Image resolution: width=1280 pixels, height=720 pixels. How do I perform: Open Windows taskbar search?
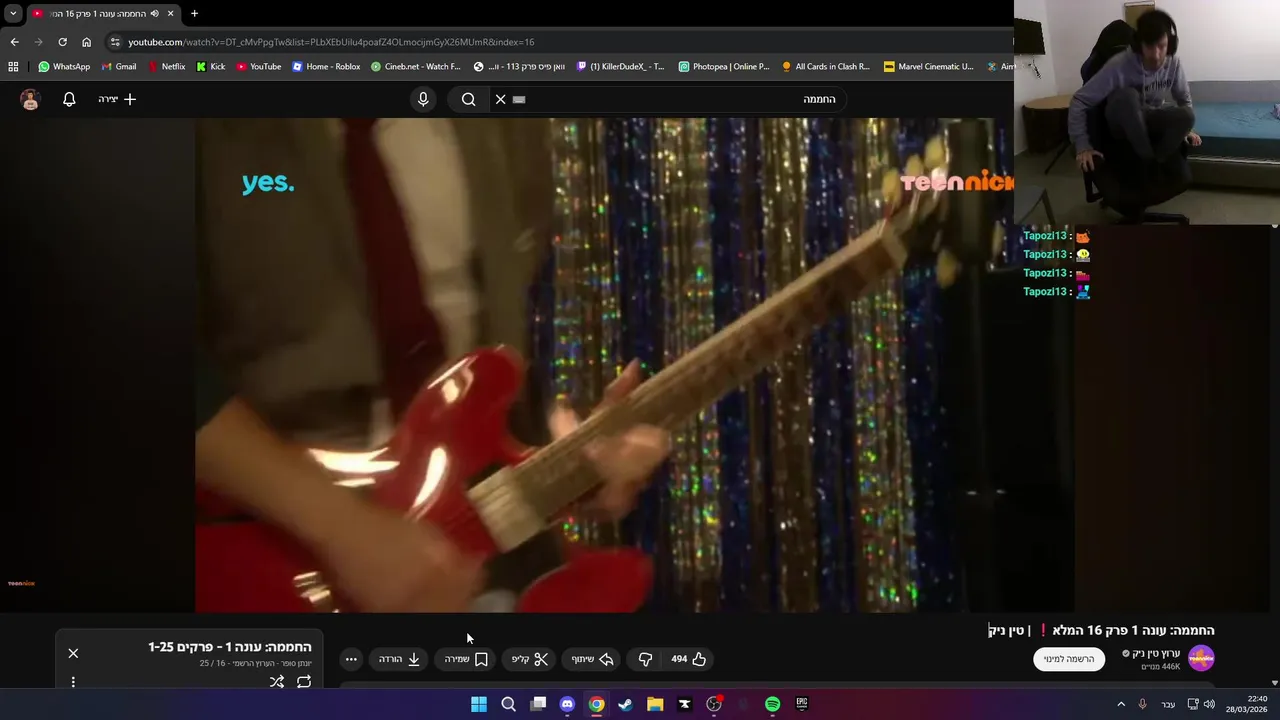(x=508, y=704)
